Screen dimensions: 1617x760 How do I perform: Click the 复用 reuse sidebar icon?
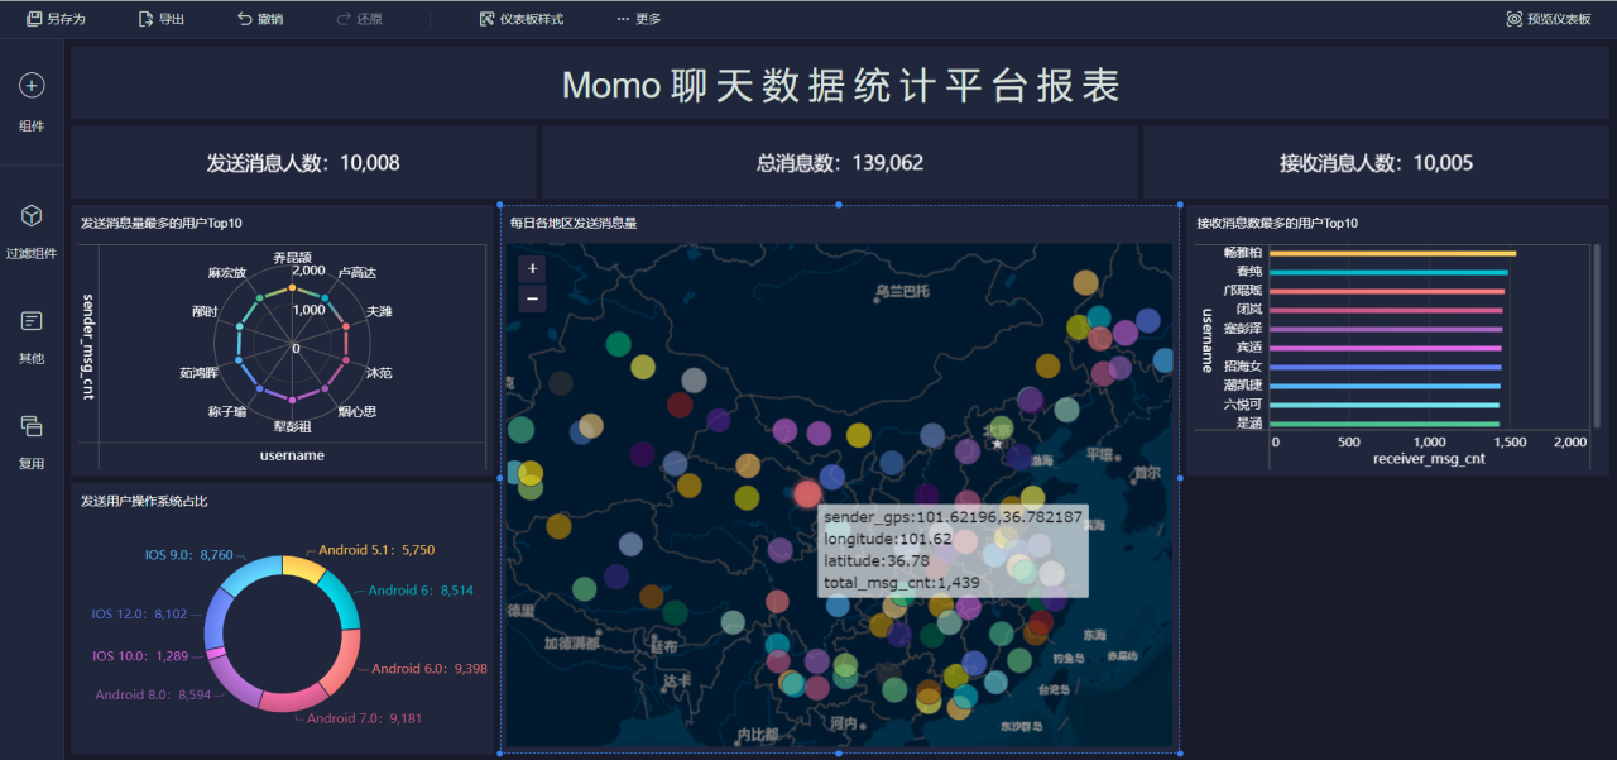tap(32, 426)
